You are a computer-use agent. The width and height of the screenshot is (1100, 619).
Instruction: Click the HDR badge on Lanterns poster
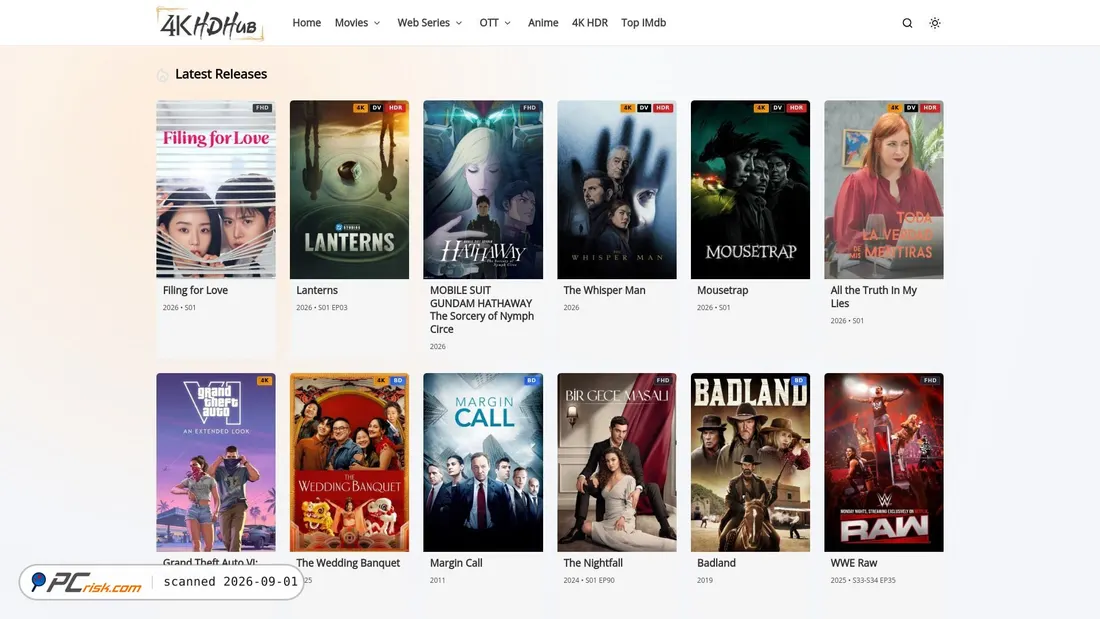click(x=396, y=108)
